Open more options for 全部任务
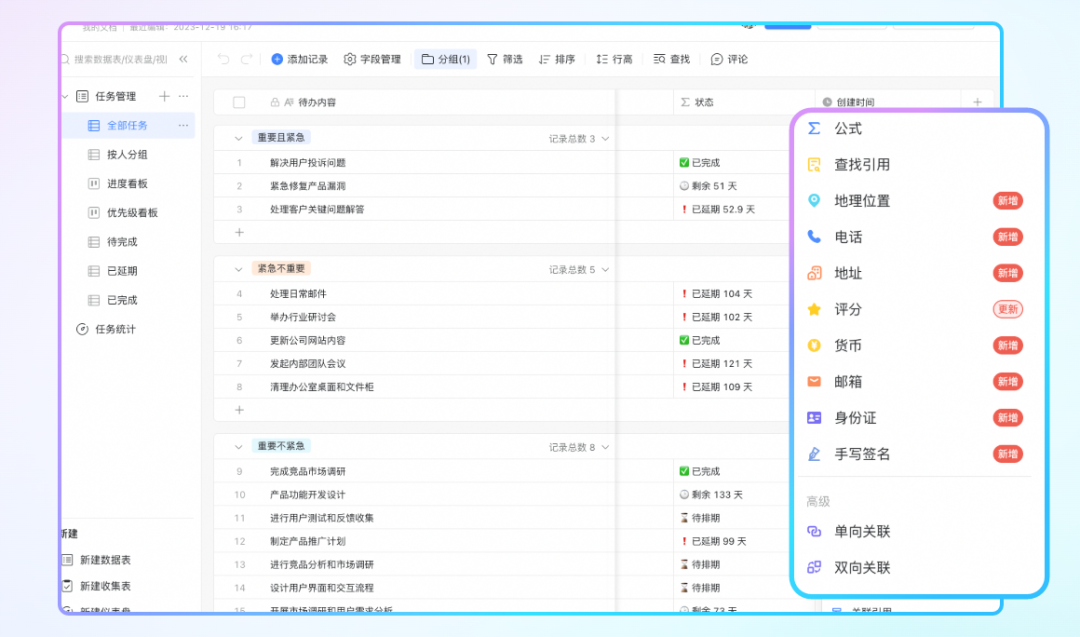This screenshot has width=1080, height=637. [183, 125]
